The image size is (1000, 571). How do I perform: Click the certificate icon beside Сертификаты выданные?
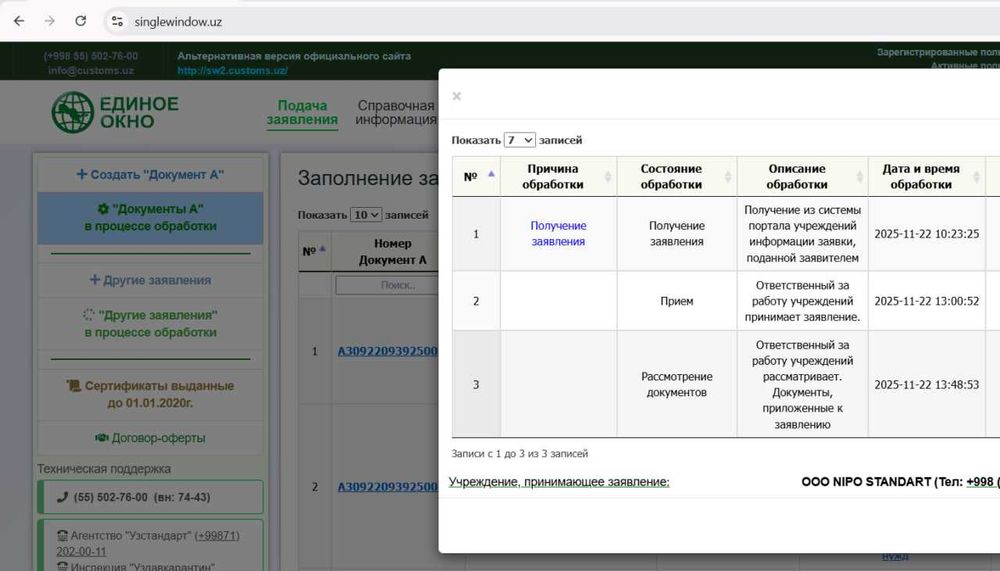[73, 385]
